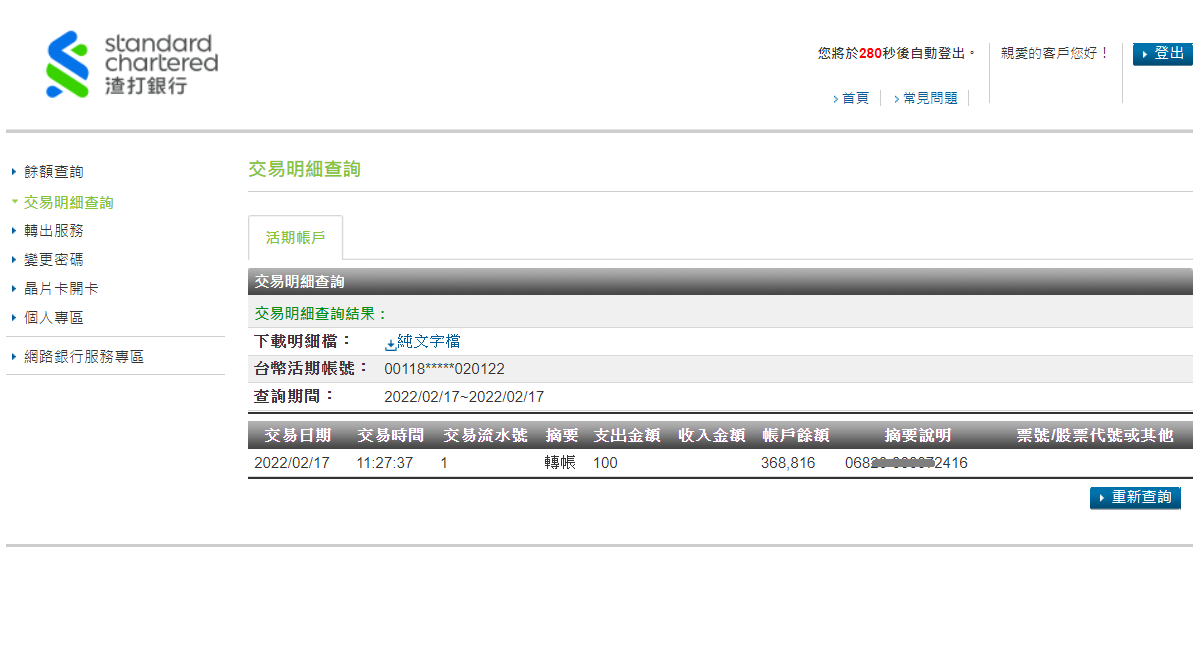
Task: Click the Standard Chartered logo
Action: click(x=132, y=64)
